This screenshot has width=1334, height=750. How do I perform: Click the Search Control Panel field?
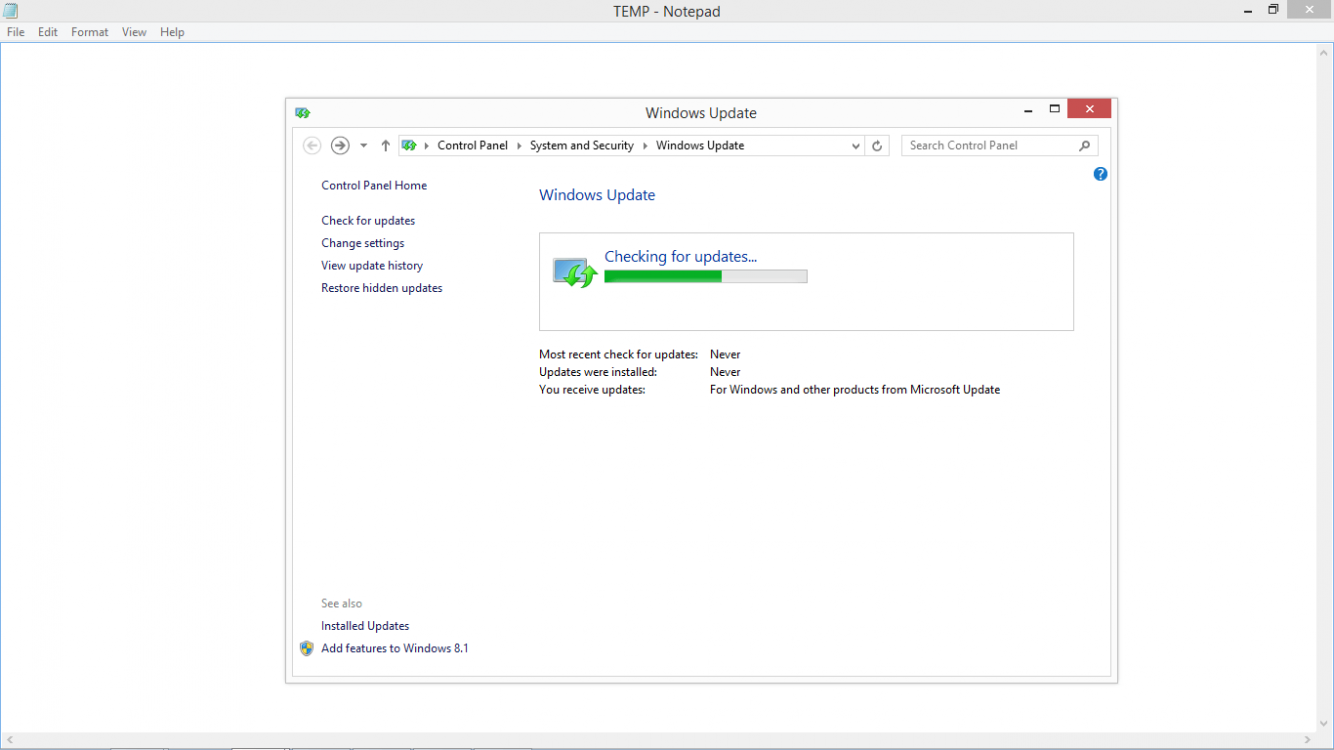pyautogui.click(x=988, y=146)
